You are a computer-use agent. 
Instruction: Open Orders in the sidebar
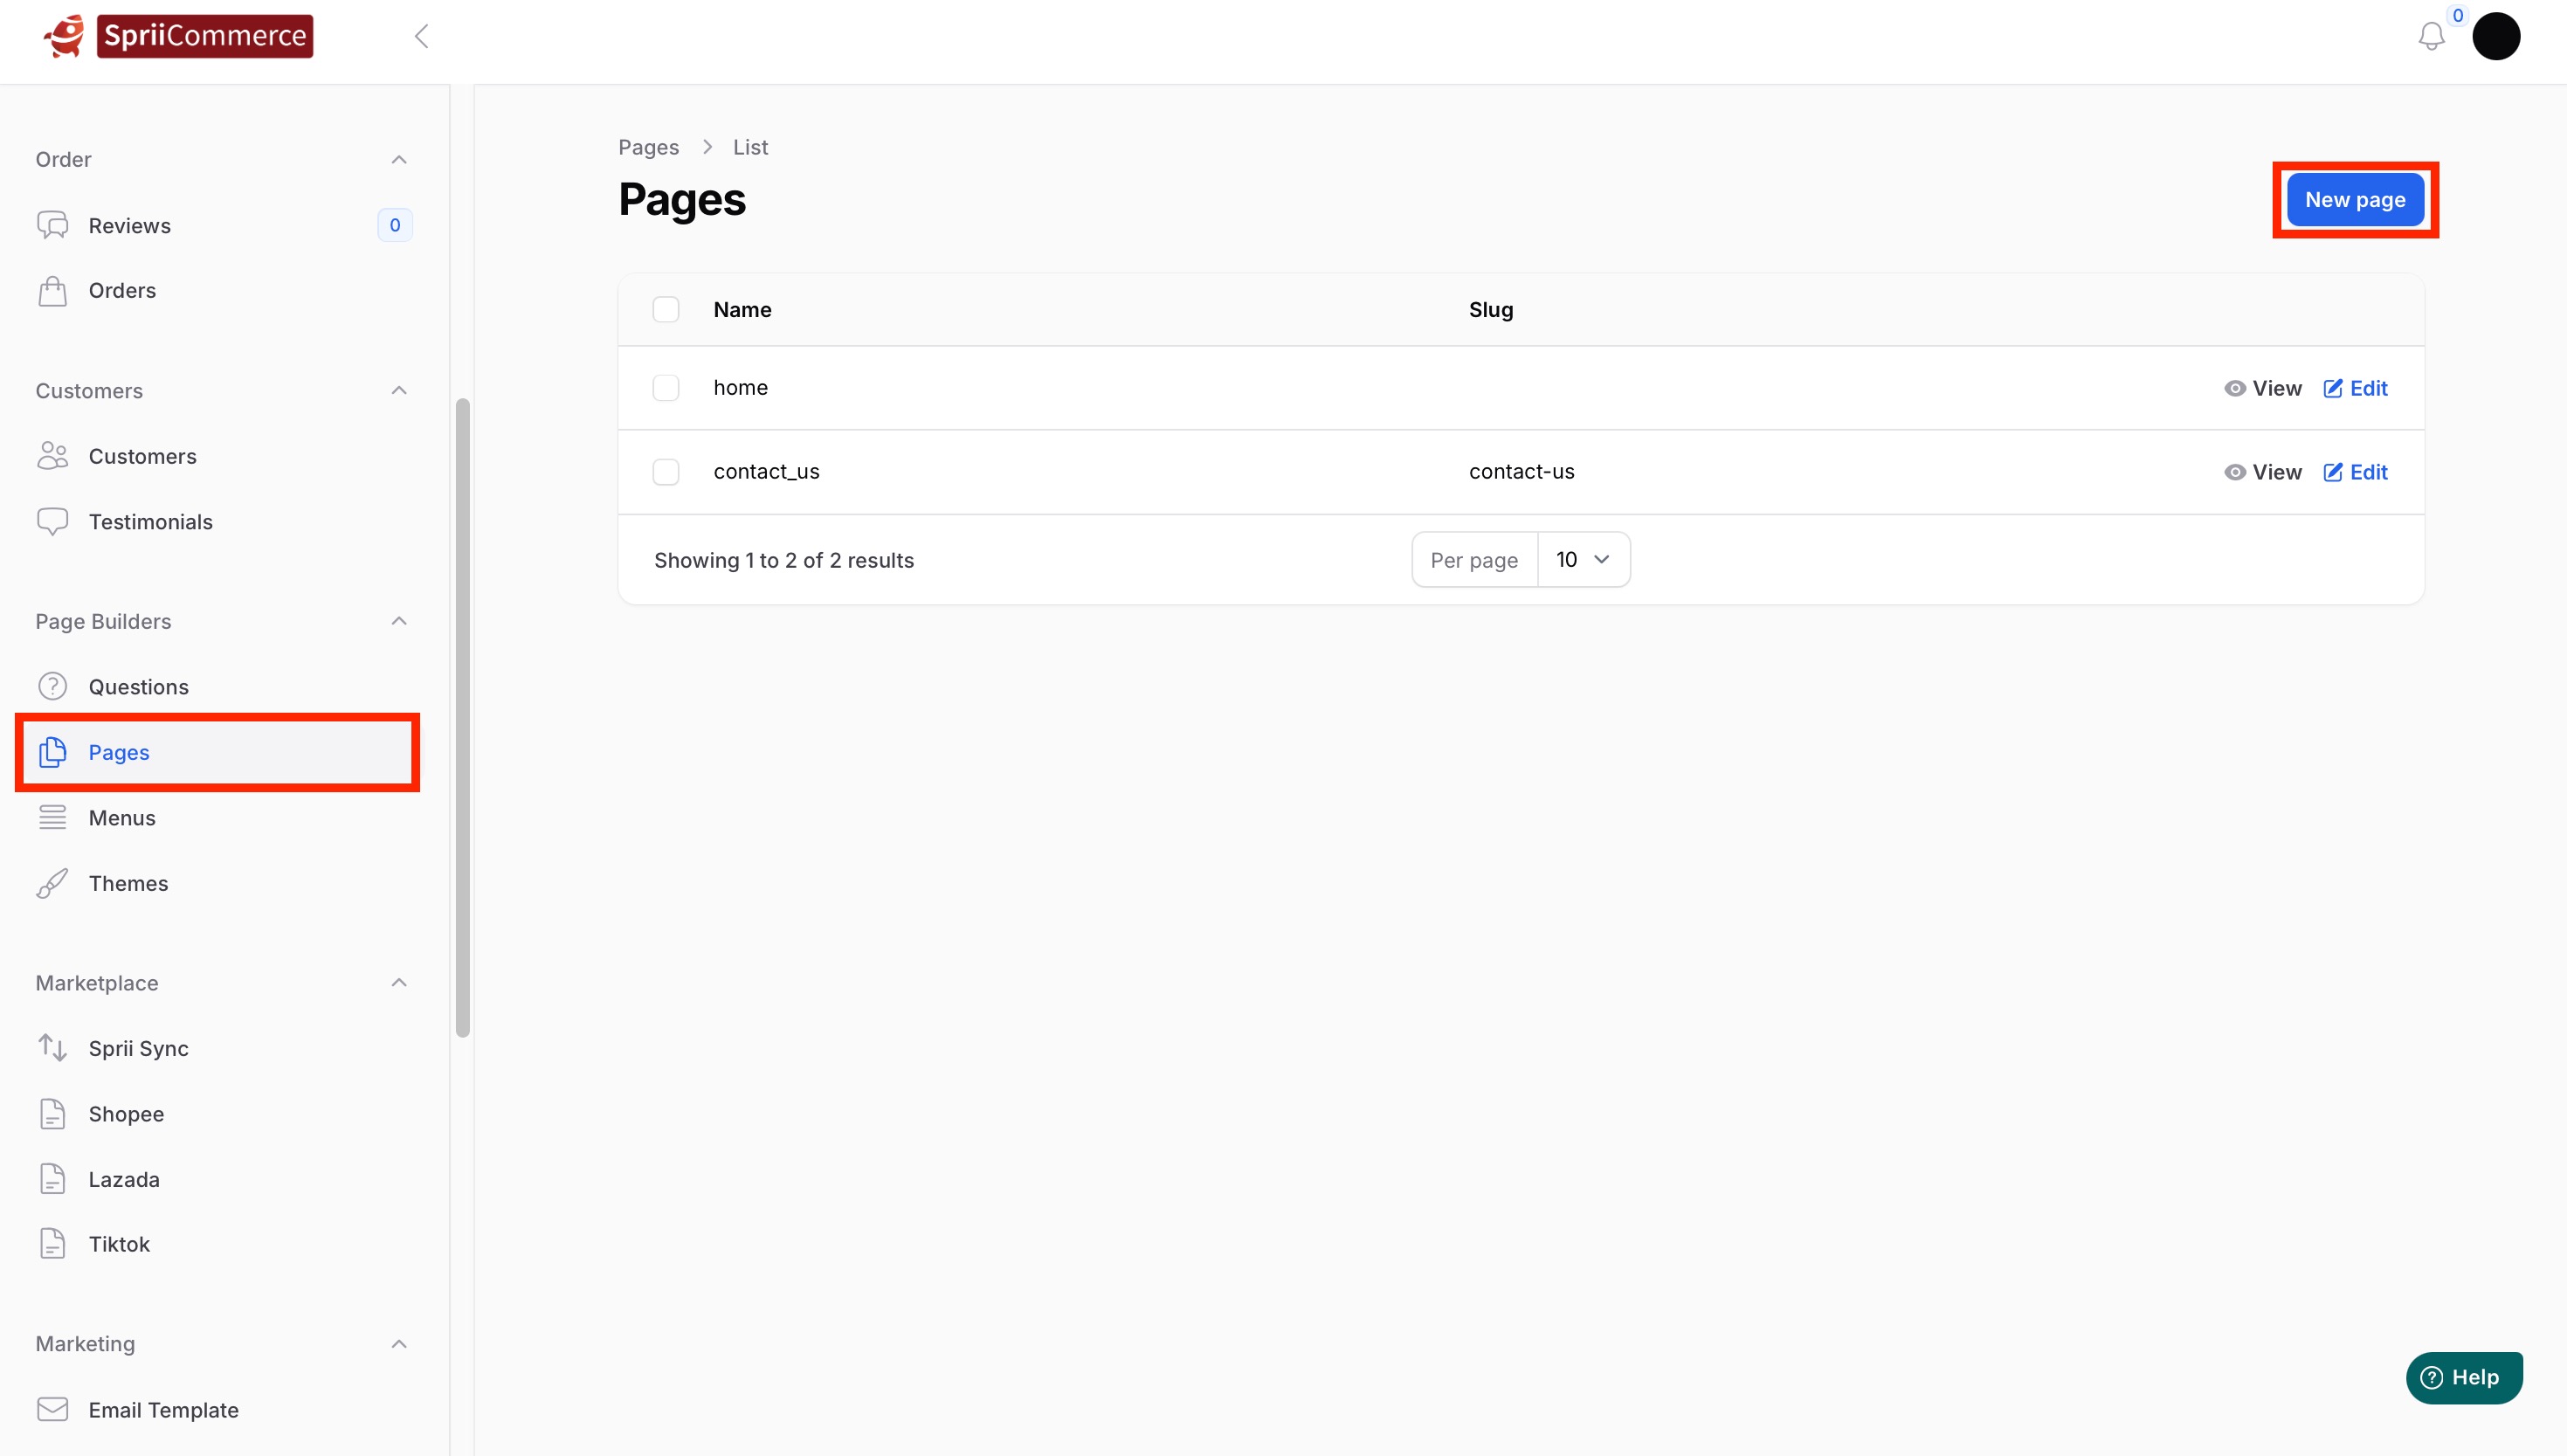tap(122, 290)
